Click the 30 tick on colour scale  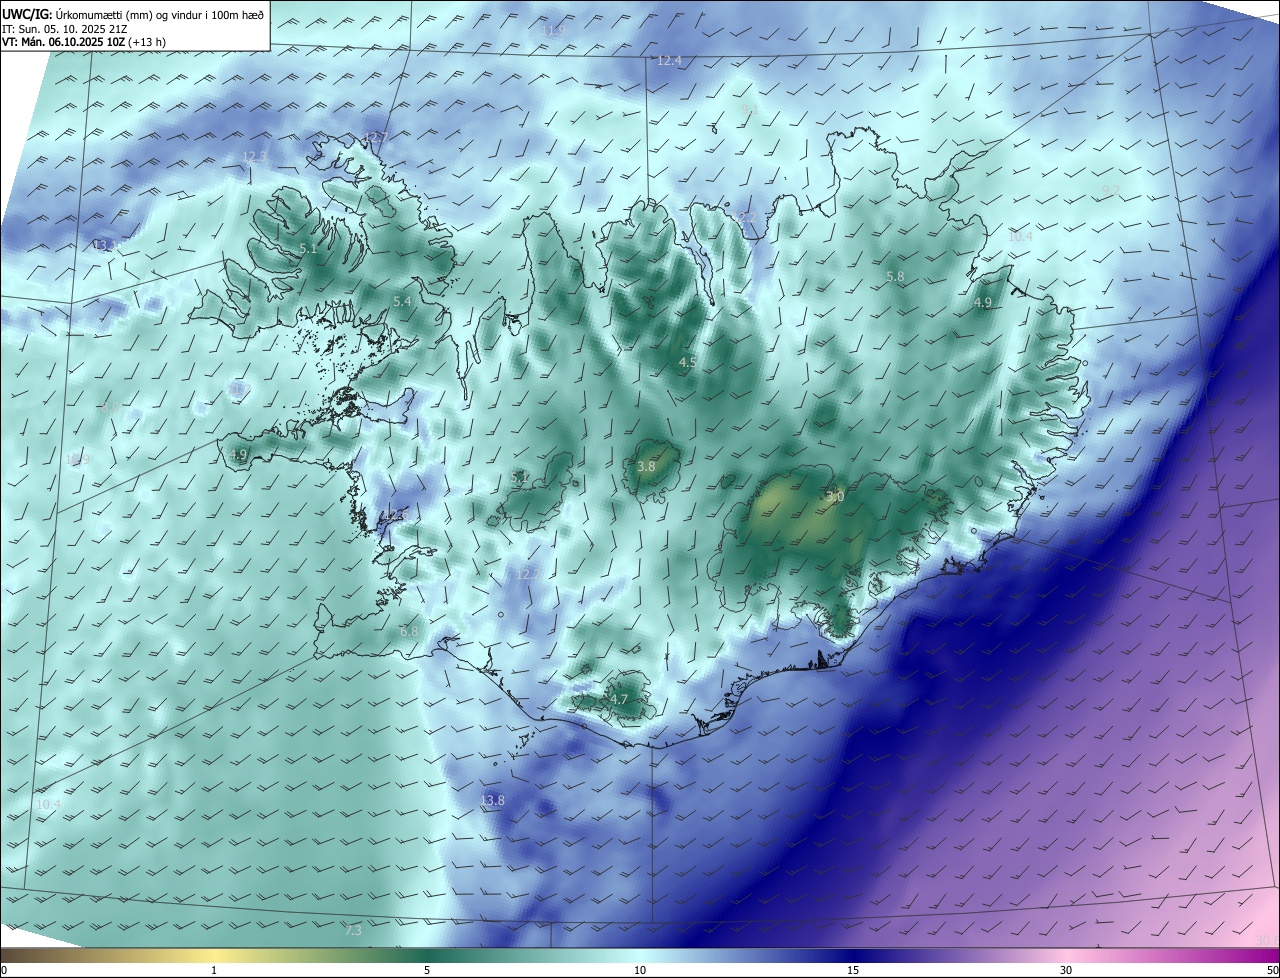point(1066,970)
